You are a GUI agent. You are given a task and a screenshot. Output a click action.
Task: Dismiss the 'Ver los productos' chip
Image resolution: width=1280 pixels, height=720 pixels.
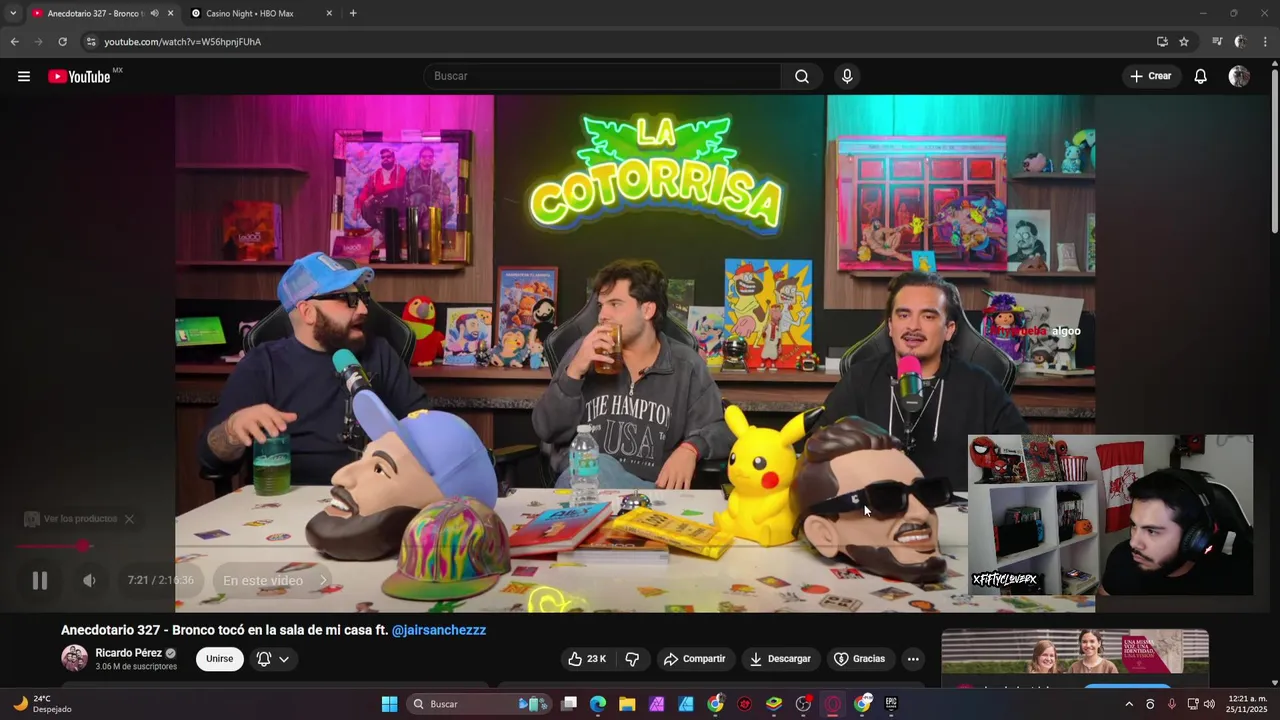(129, 519)
